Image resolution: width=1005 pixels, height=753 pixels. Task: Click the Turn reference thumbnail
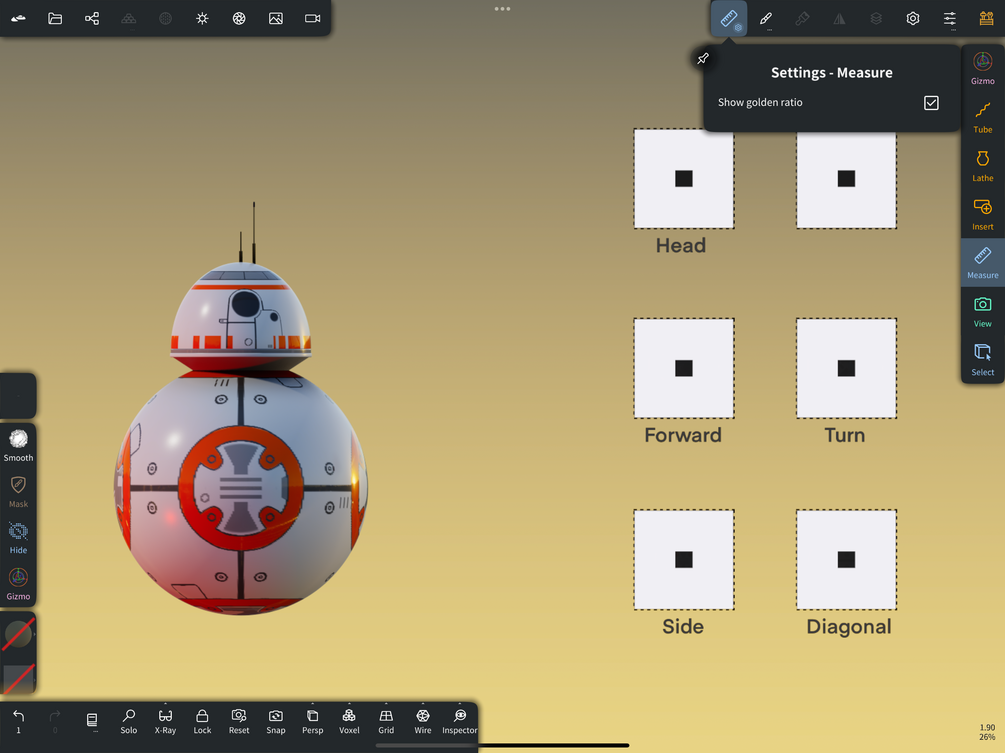coord(846,368)
